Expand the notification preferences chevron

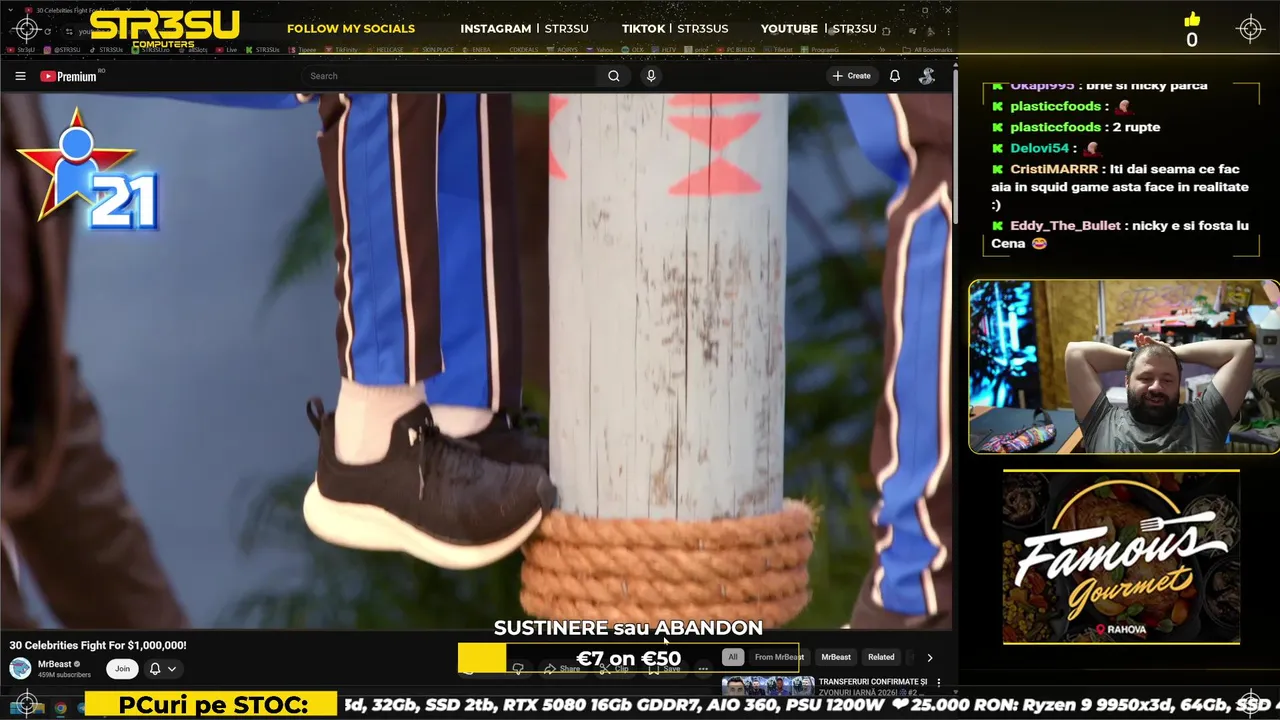point(172,669)
